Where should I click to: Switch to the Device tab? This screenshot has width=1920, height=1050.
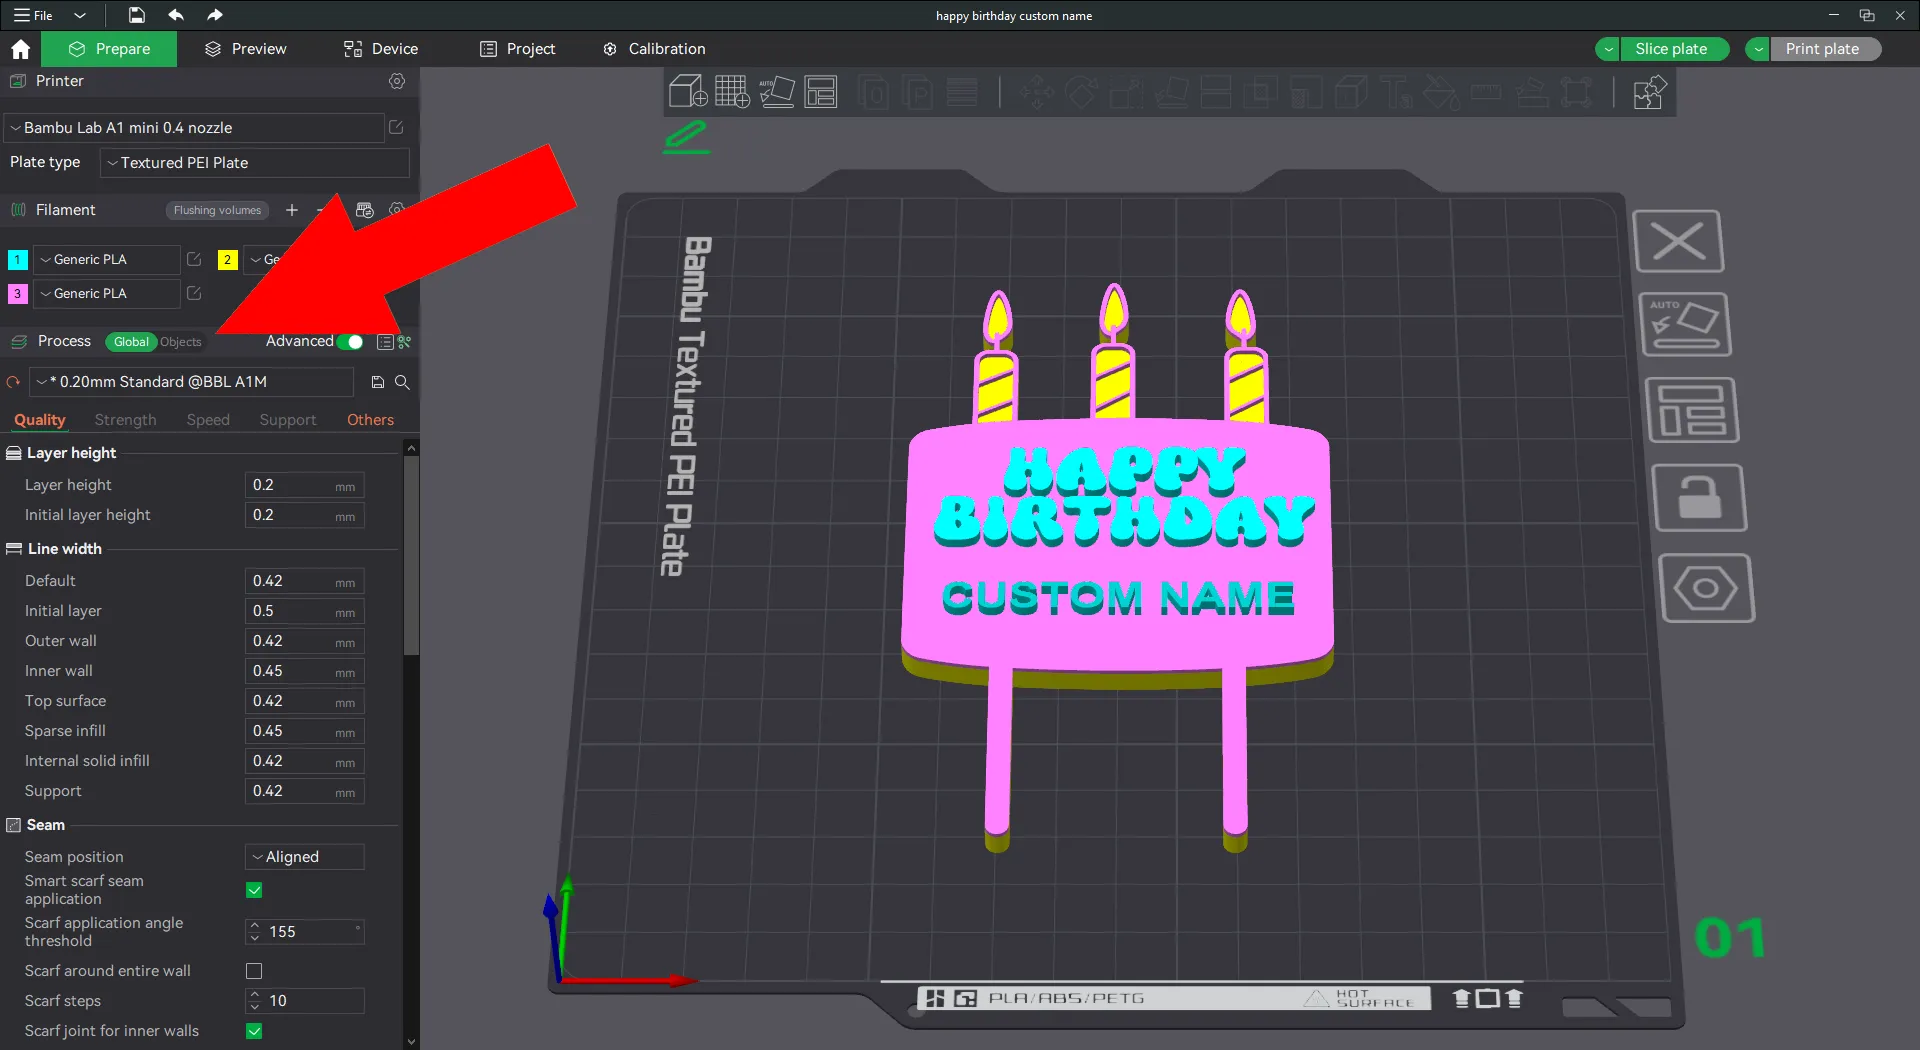pyautogui.click(x=381, y=49)
